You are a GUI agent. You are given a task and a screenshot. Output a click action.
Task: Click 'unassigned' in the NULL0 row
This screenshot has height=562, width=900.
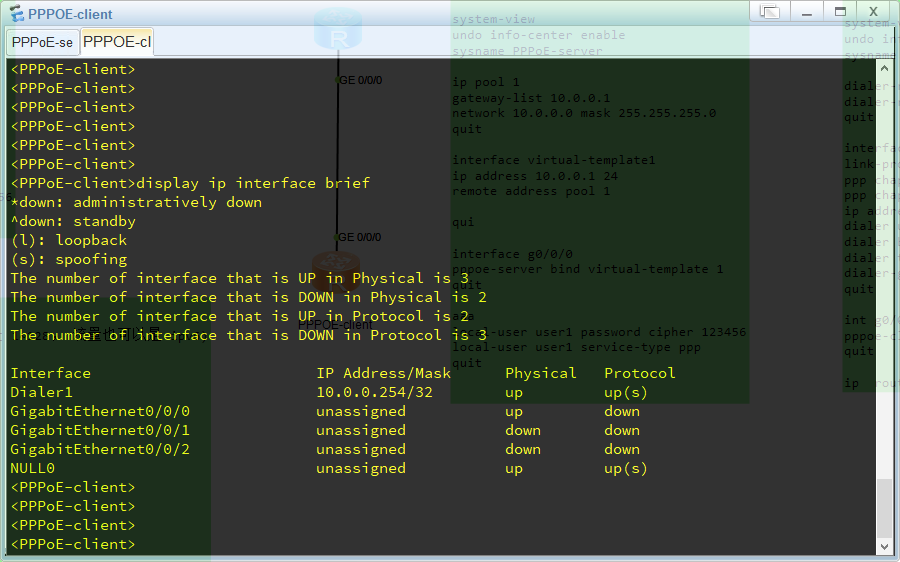click(361, 468)
